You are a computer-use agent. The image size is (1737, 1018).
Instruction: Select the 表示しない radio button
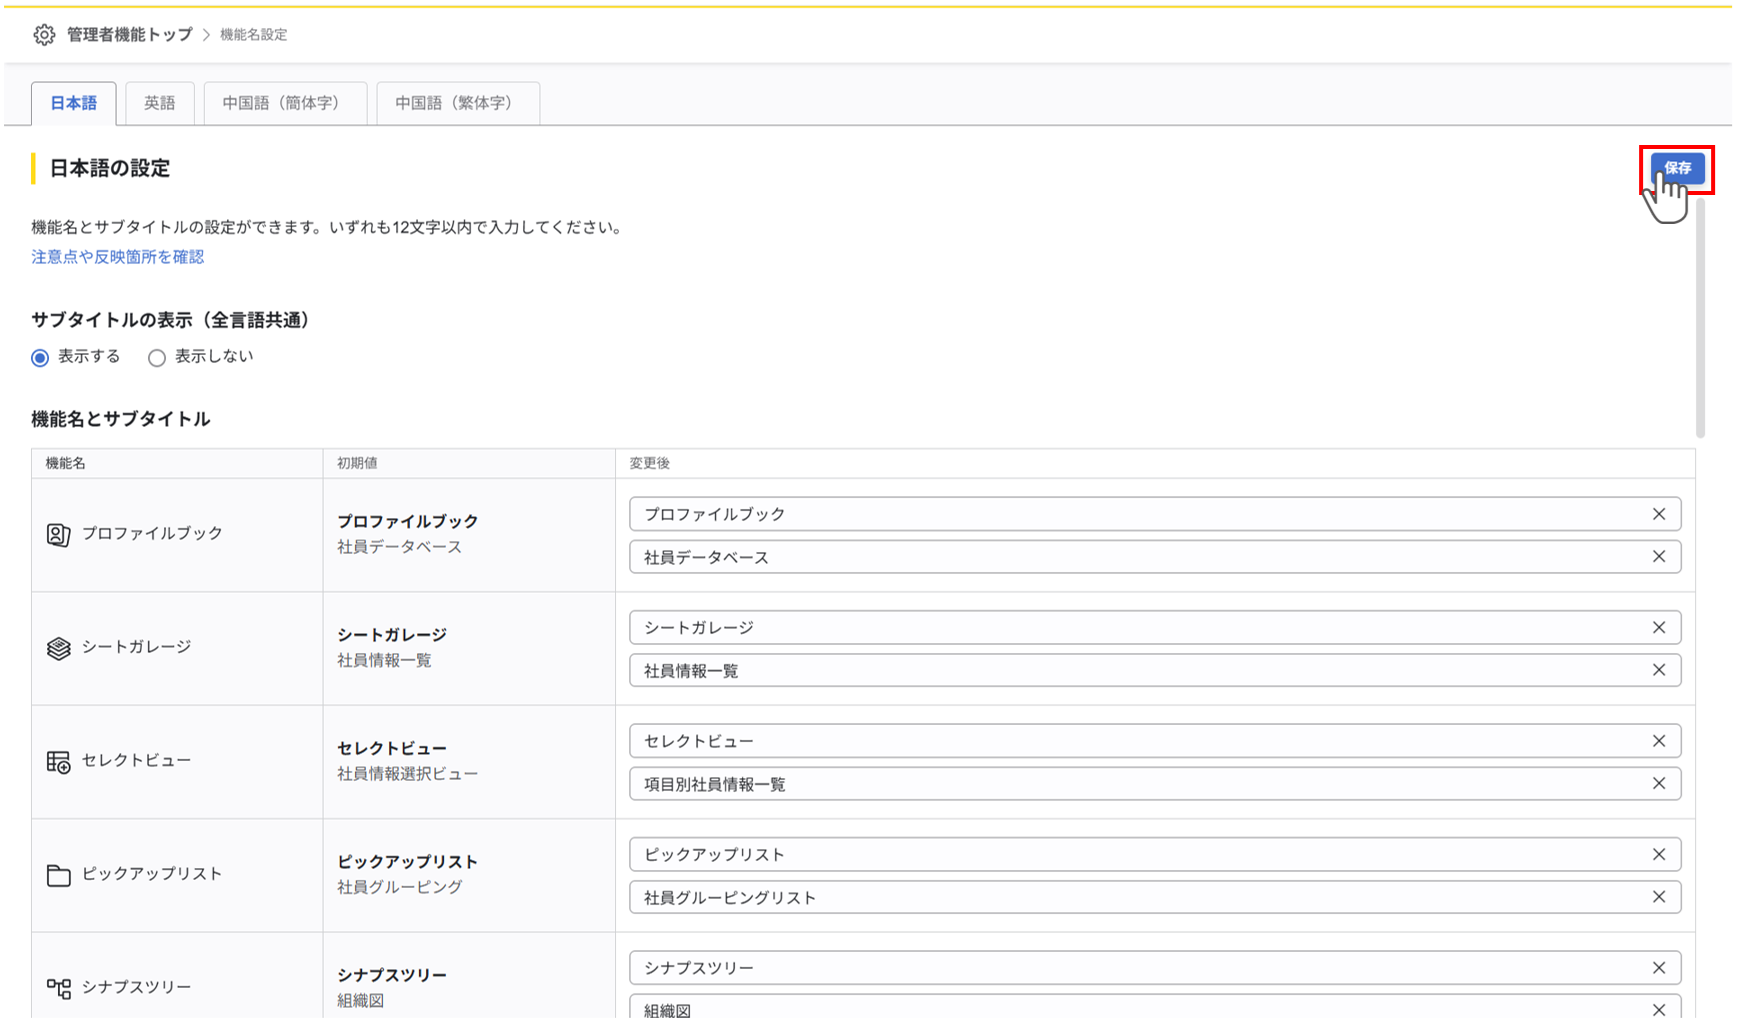pos(157,358)
